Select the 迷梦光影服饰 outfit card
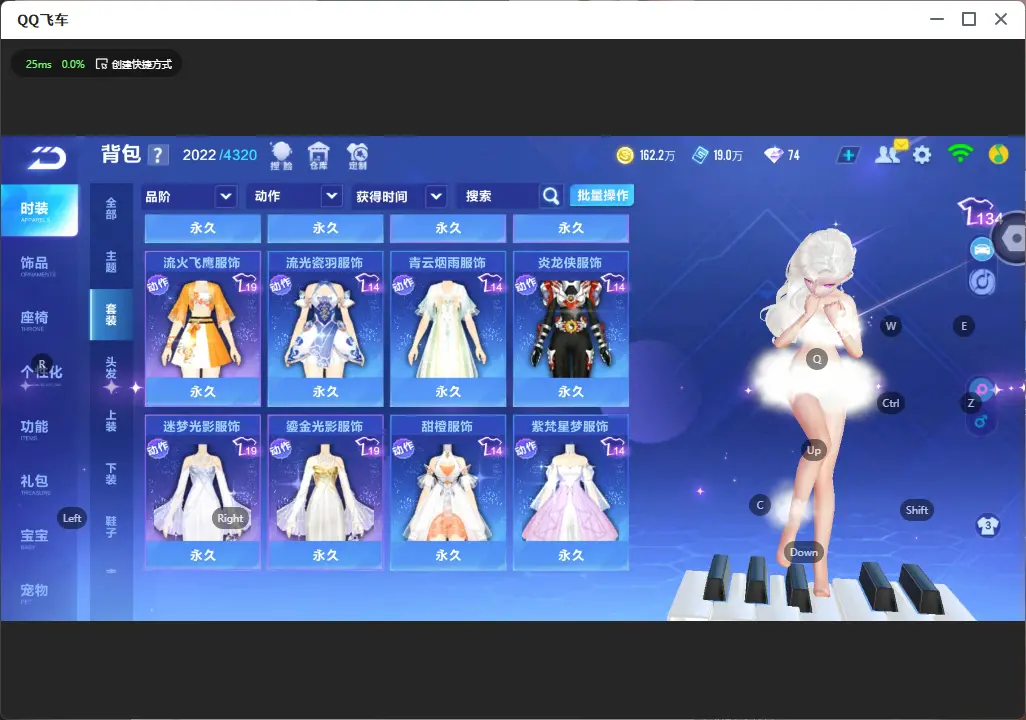Screen dimensions: 1026x720 [203, 492]
